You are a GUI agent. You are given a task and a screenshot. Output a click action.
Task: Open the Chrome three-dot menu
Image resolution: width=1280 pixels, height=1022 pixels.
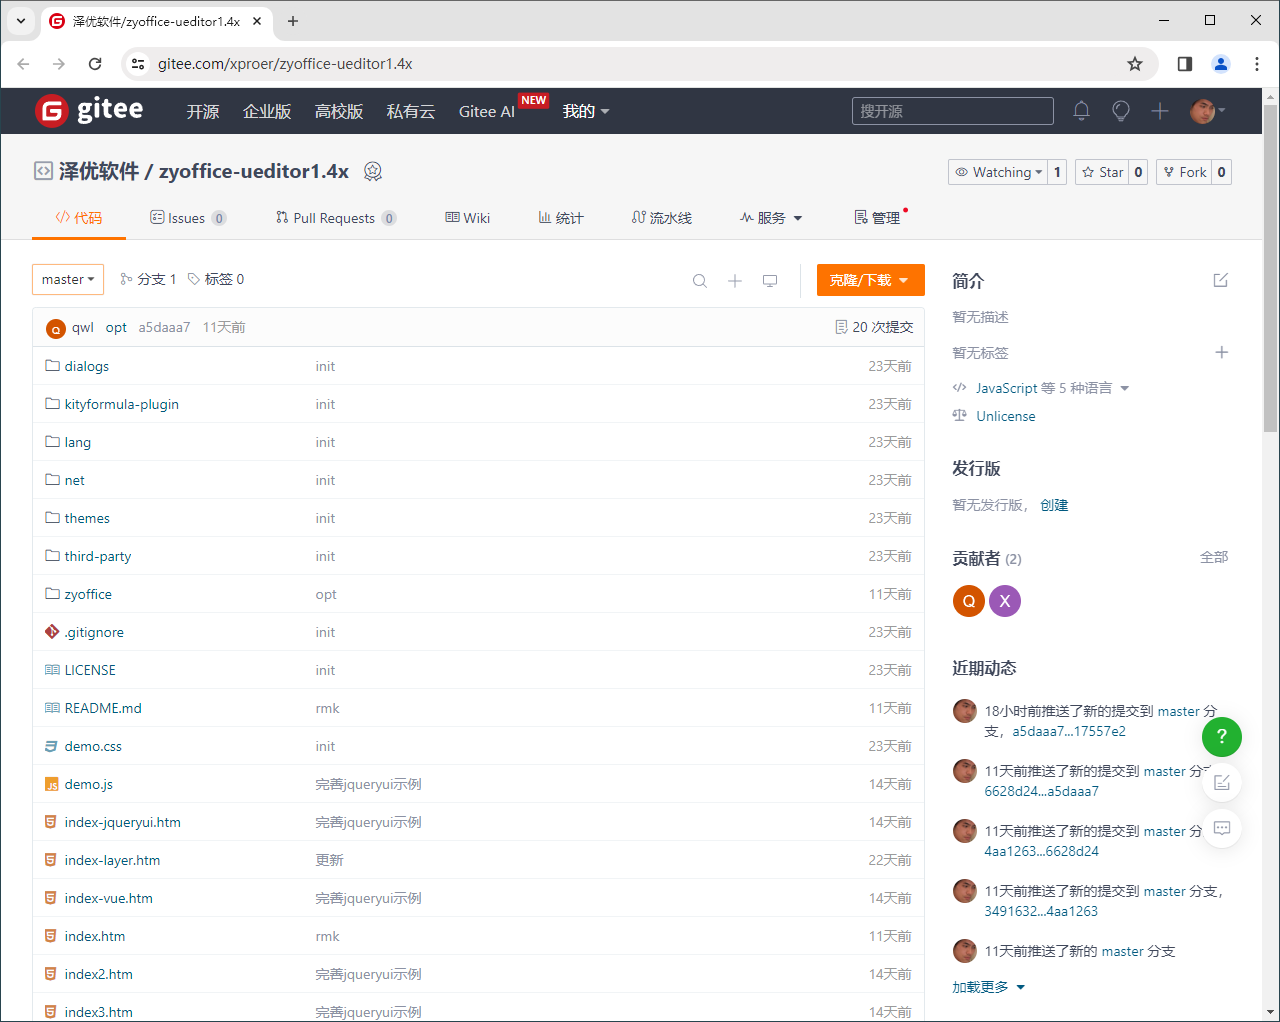[1257, 64]
